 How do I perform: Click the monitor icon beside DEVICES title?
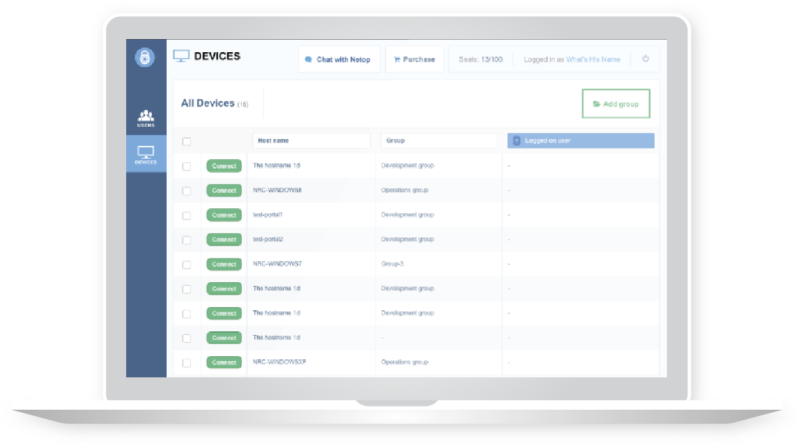click(x=181, y=56)
